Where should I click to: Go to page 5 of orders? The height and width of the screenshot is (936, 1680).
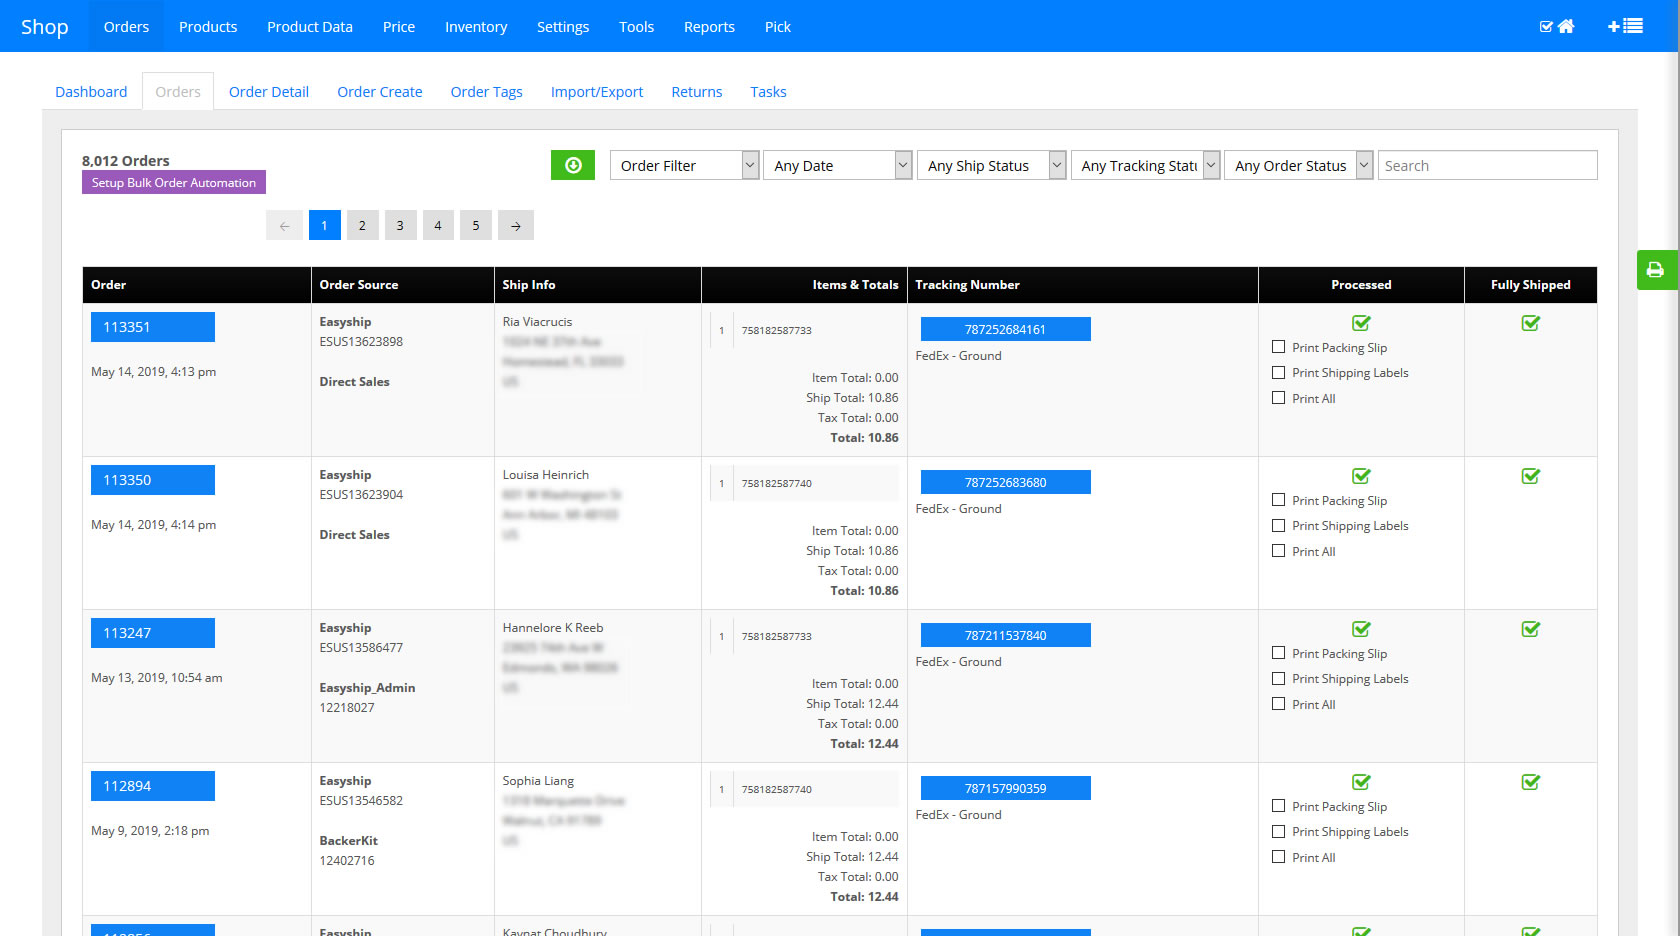tap(476, 225)
